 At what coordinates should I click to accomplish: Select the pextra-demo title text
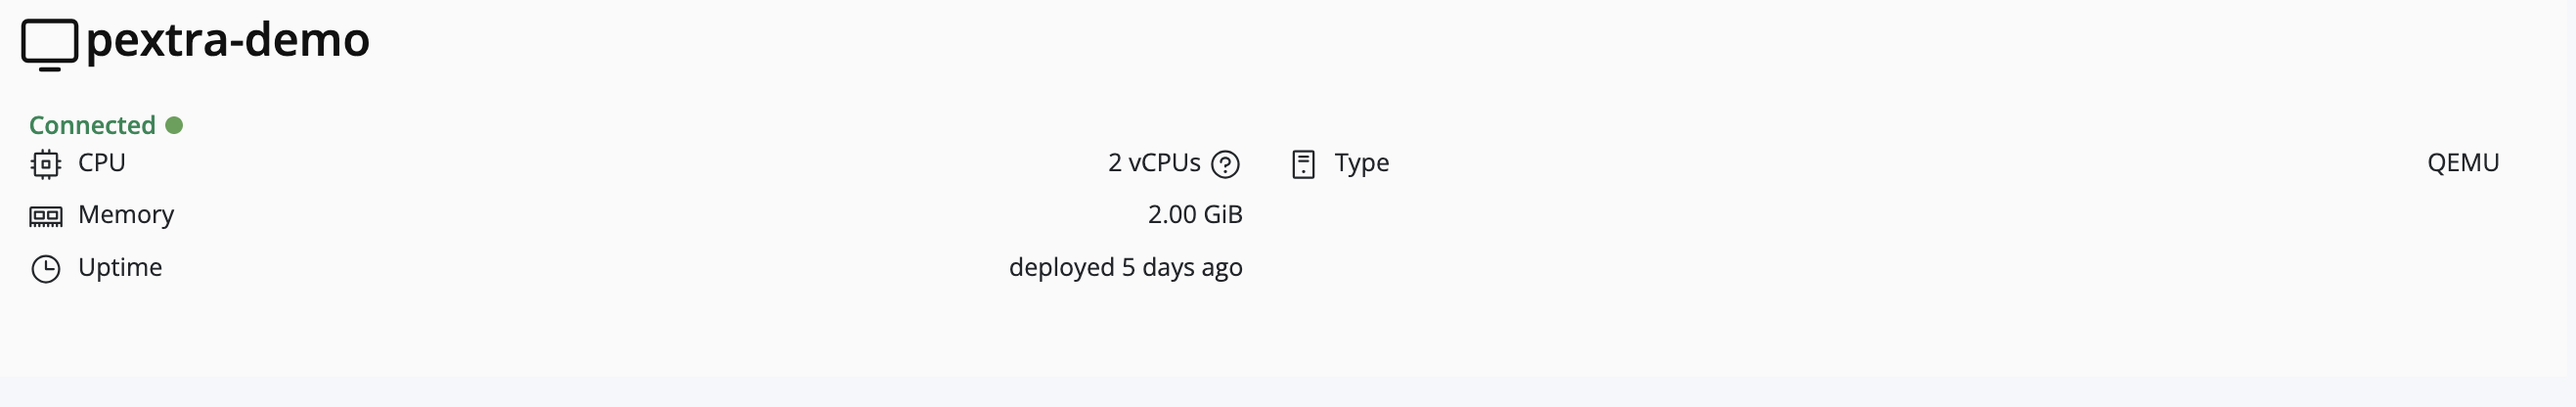228,41
